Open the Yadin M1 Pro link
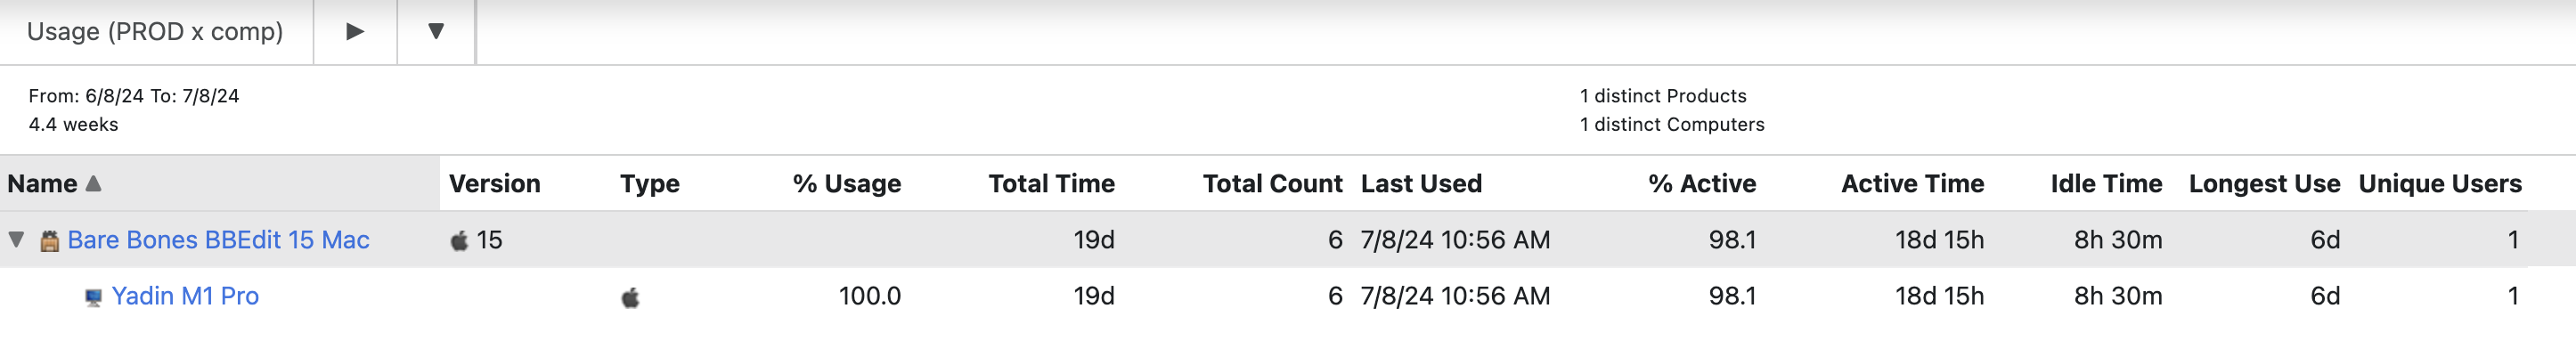Viewport: 2576px width, 349px height. [185, 296]
